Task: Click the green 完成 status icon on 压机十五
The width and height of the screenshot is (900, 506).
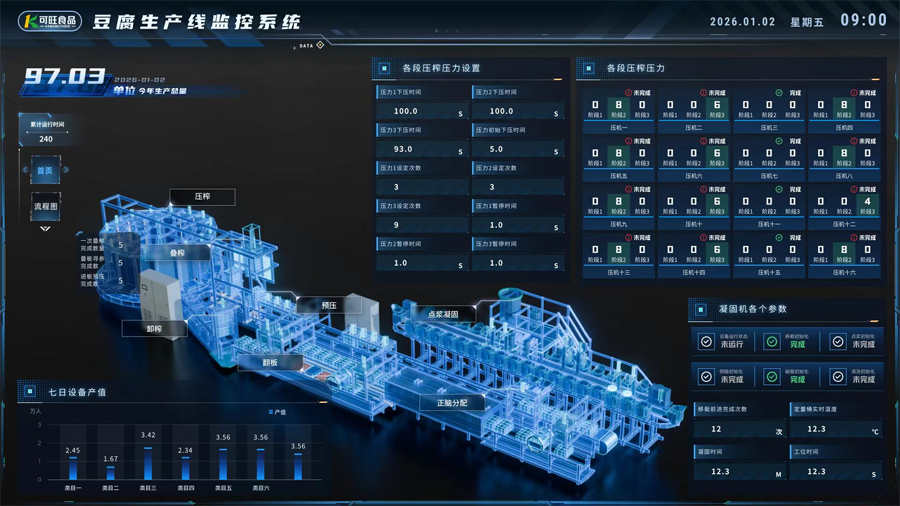Action: [779, 237]
